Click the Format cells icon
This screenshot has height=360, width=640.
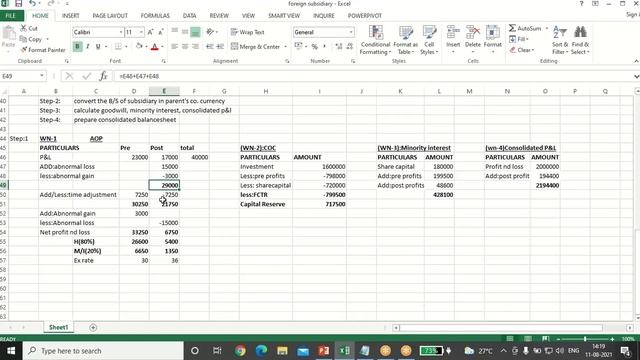point(493,33)
